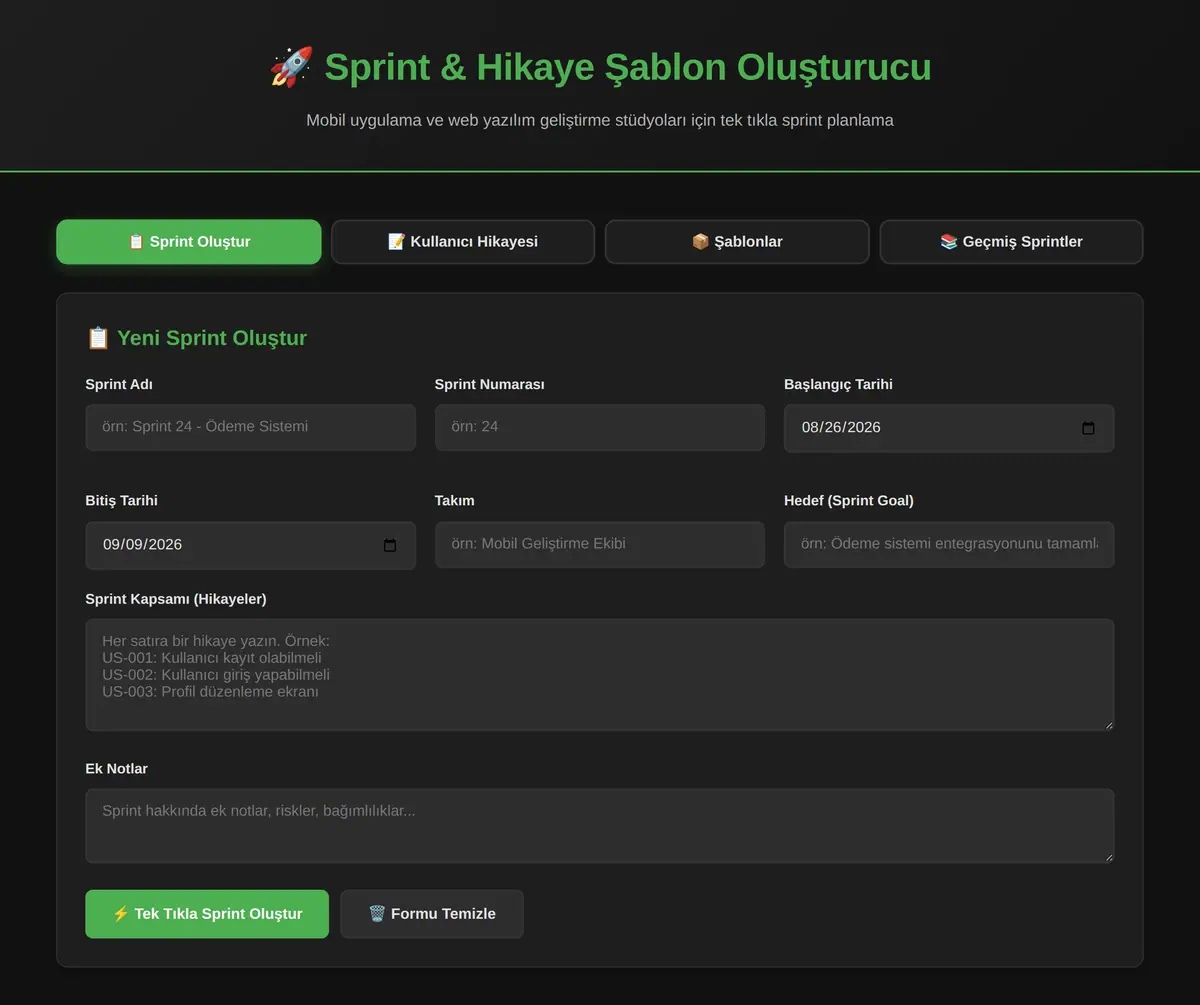Screen dimensions: 1200x1005
Task: Focus the Sprint Numarası field
Action: point(600,427)
